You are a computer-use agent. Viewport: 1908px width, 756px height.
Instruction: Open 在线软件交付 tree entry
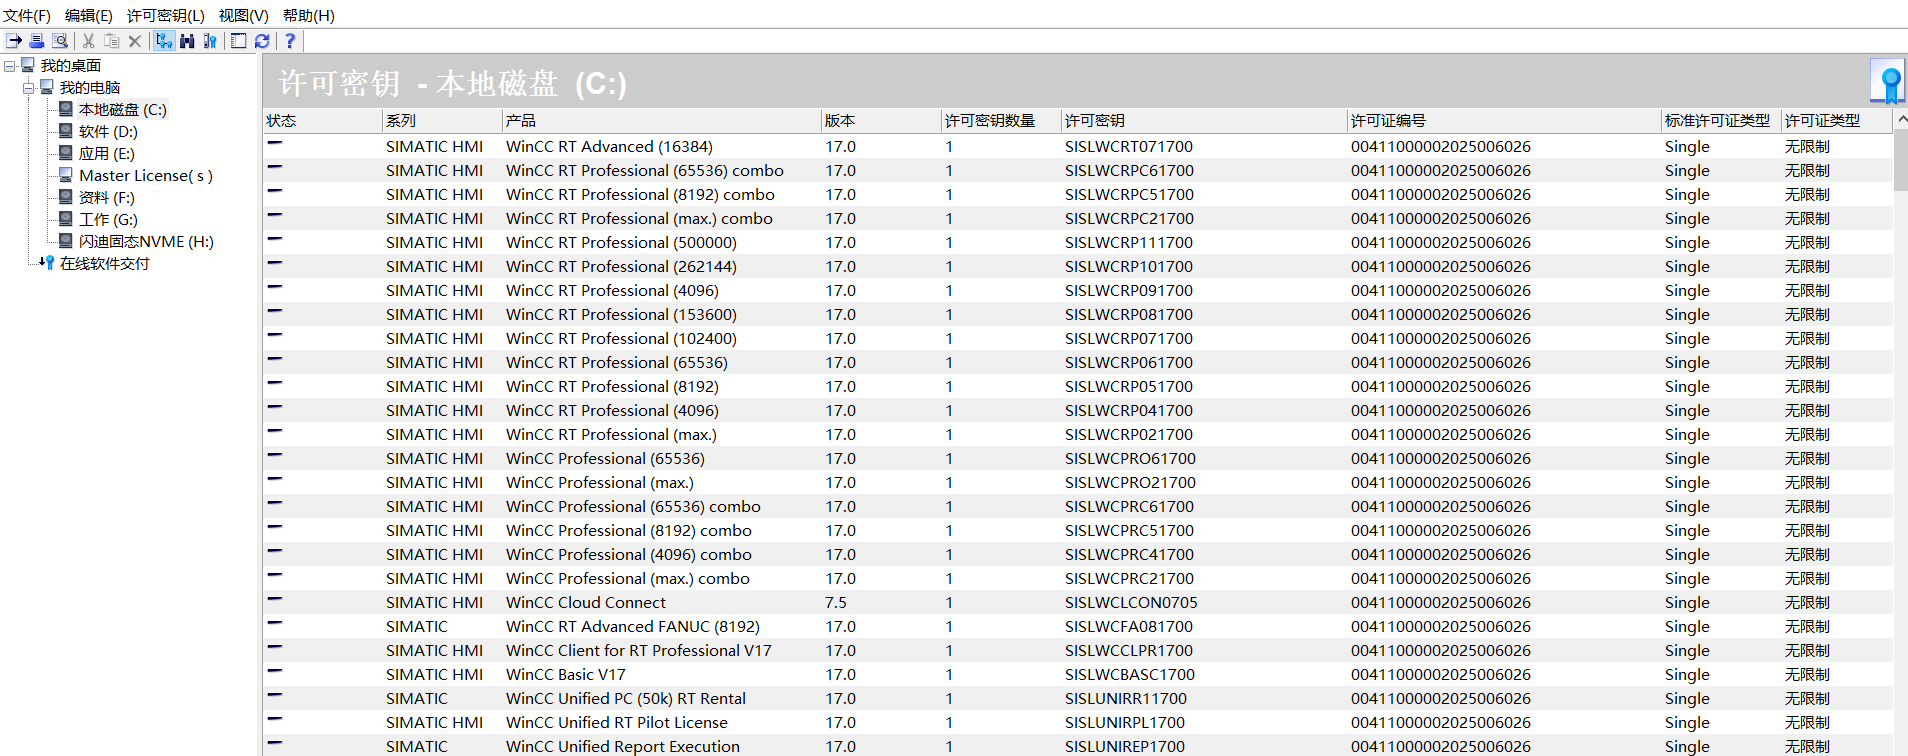click(104, 264)
